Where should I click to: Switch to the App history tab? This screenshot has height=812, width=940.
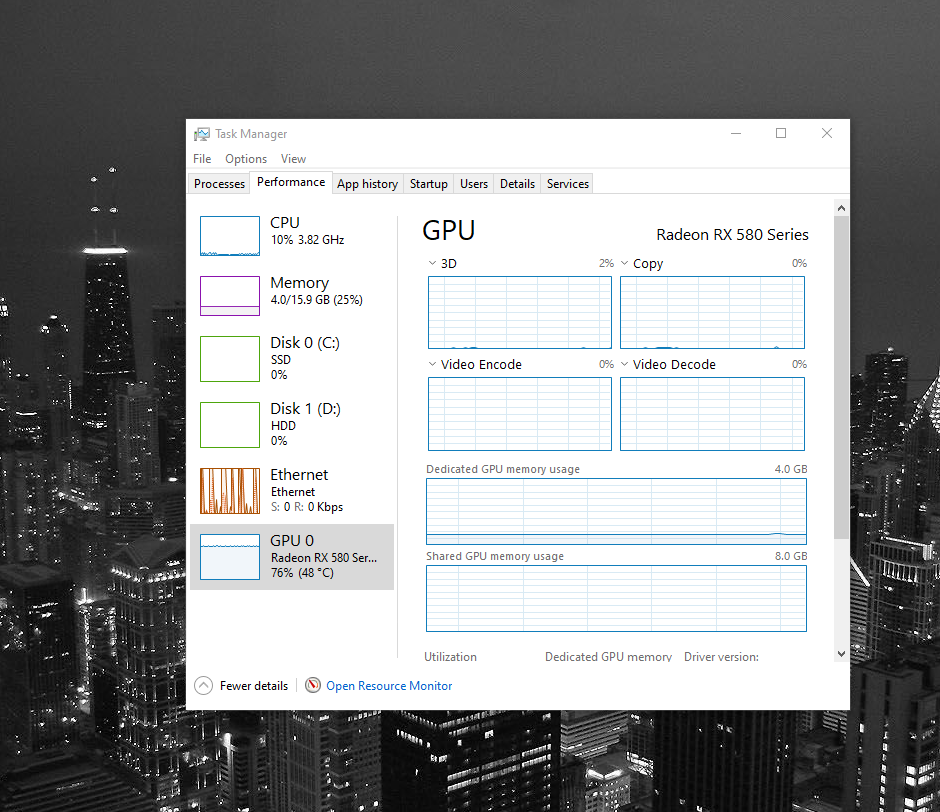pyautogui.click(x=367, y=184)
